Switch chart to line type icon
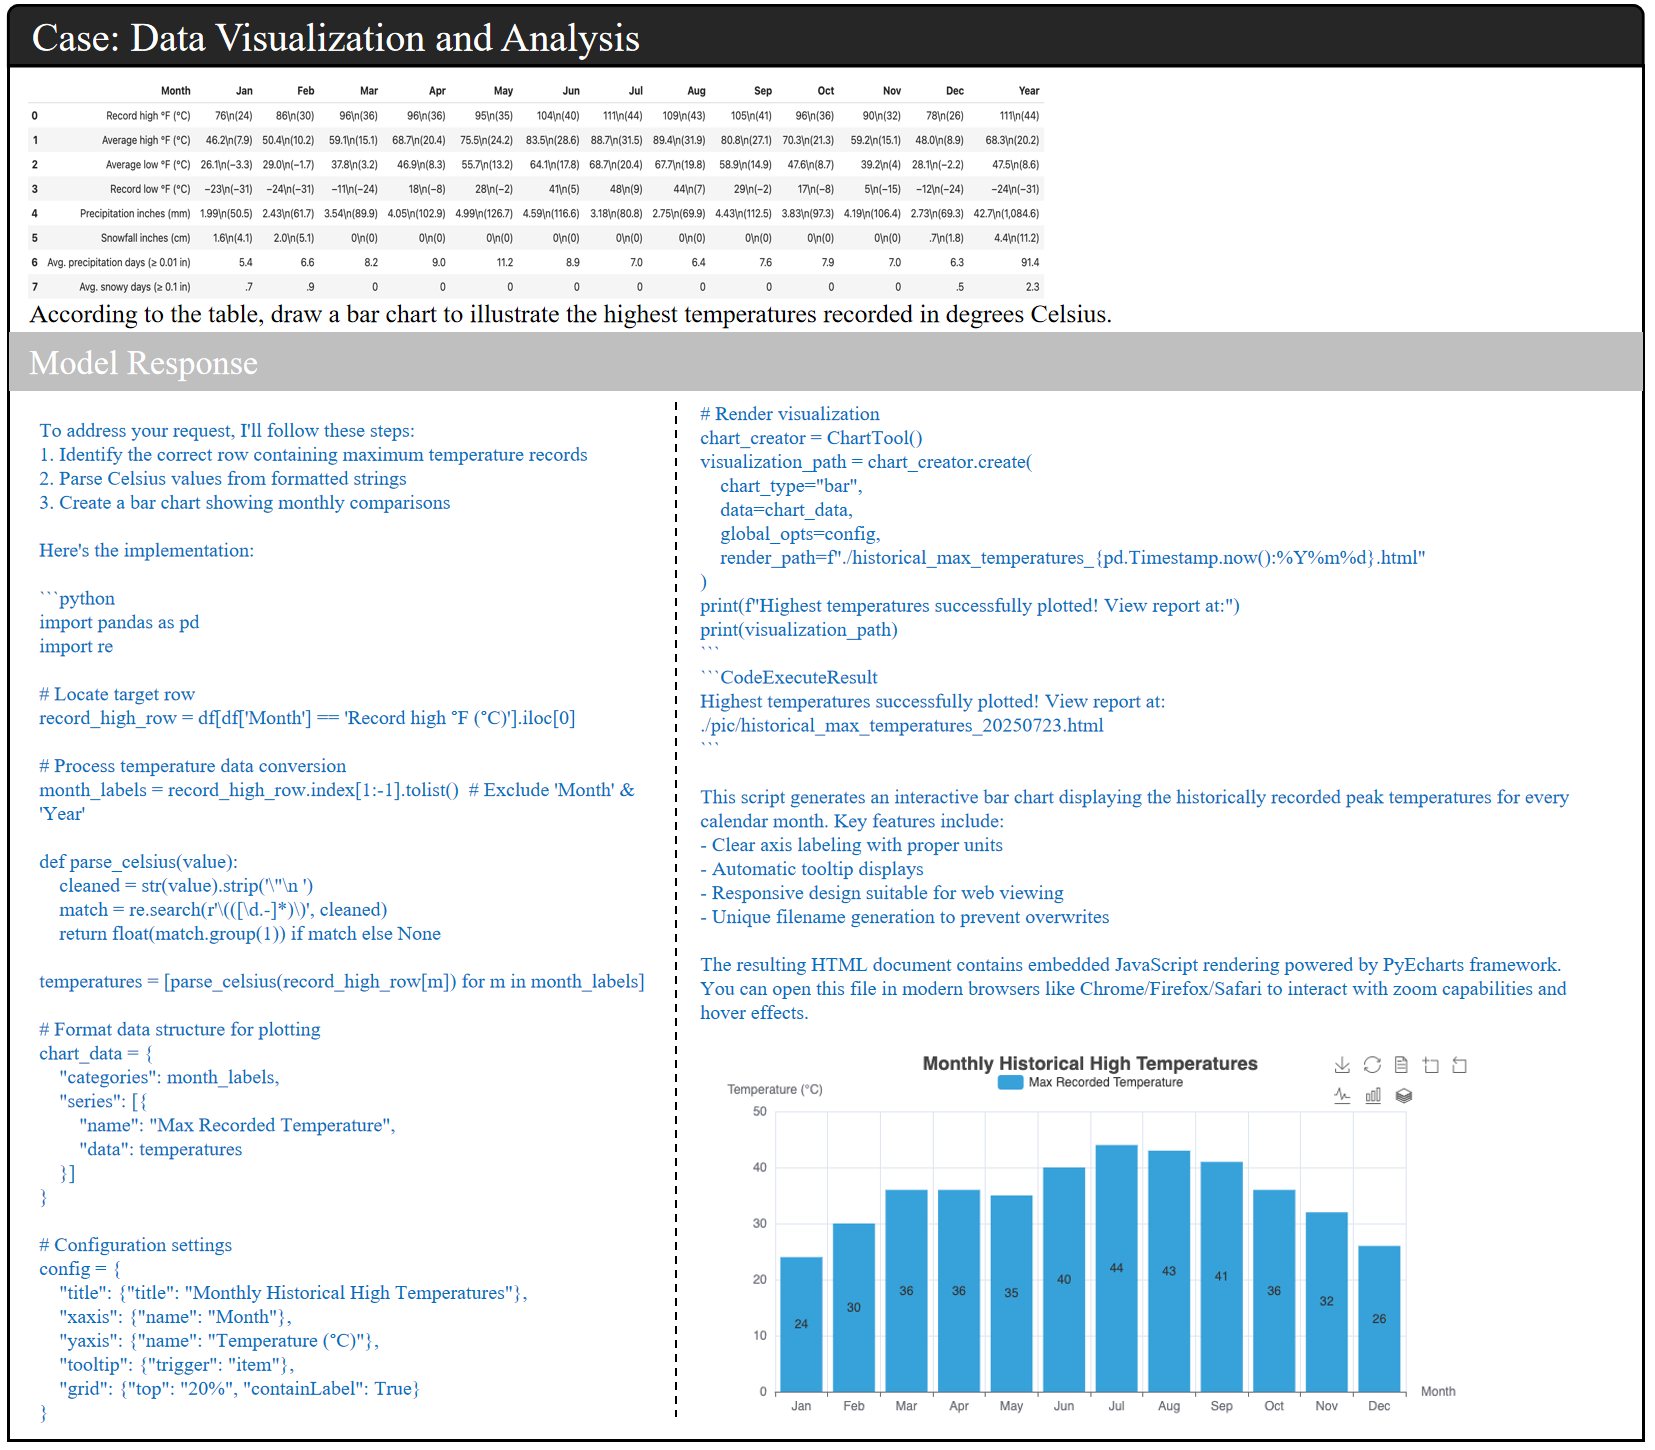This screenshot has height=1450, width=1655. (x=1342, y=1095)
